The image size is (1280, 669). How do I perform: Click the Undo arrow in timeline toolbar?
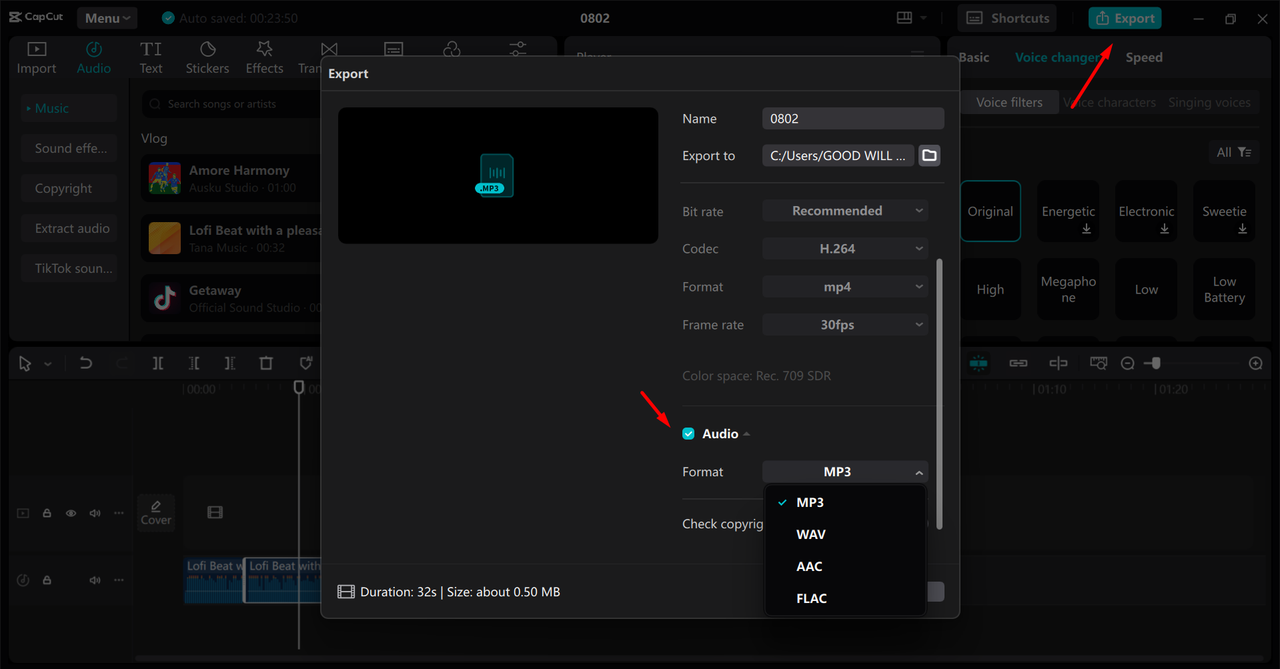86,363
